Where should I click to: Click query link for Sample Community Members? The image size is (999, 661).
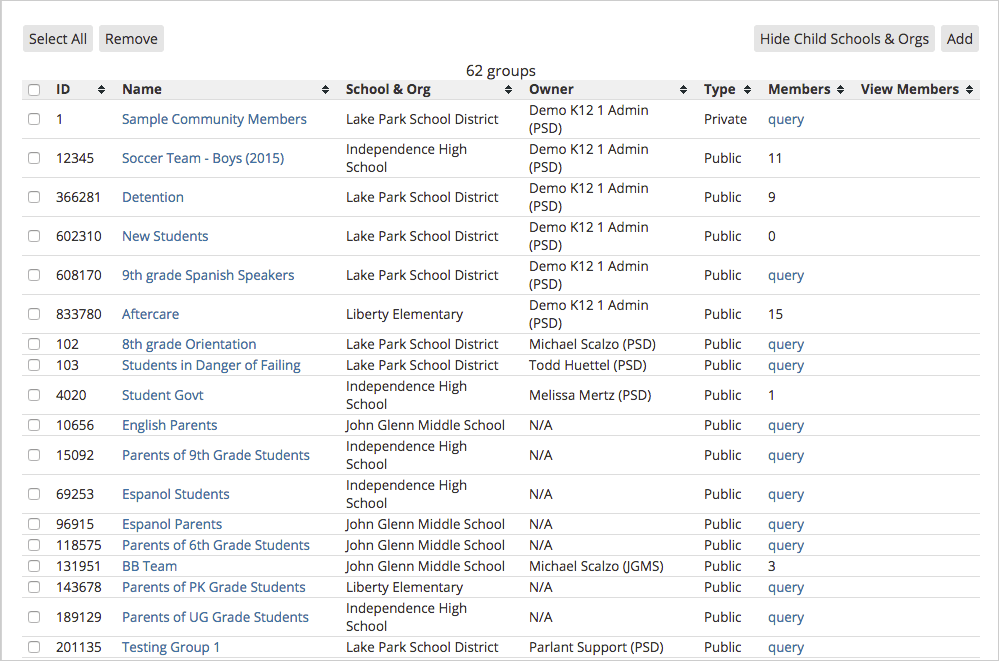point(786,120)
